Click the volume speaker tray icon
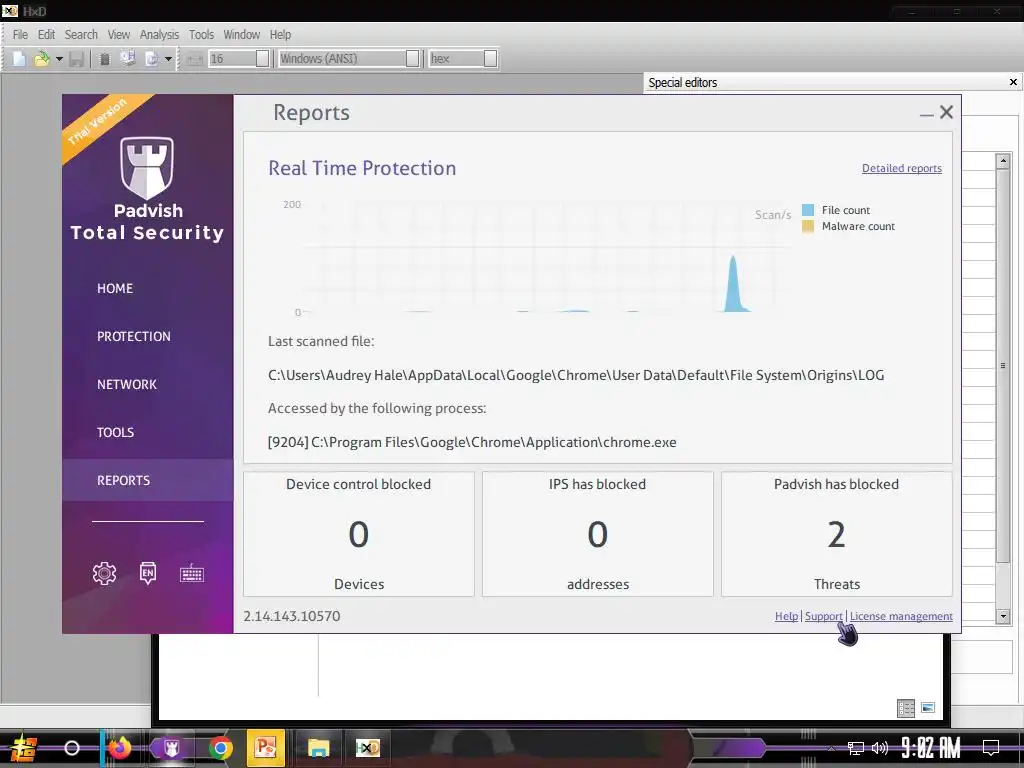Screen dimensions: 1024x768 [880, 748]
